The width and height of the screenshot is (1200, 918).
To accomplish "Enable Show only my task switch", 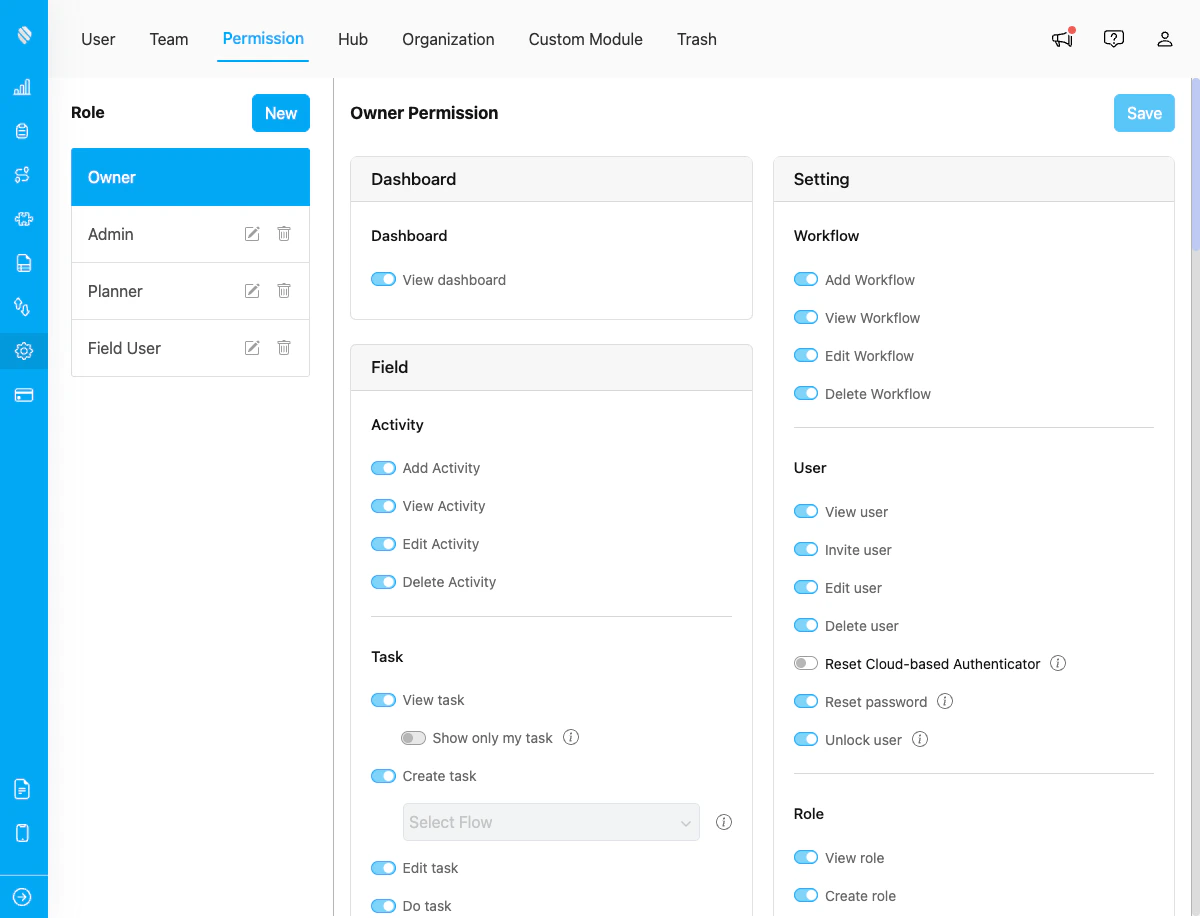I will click(x=413, y=738).
